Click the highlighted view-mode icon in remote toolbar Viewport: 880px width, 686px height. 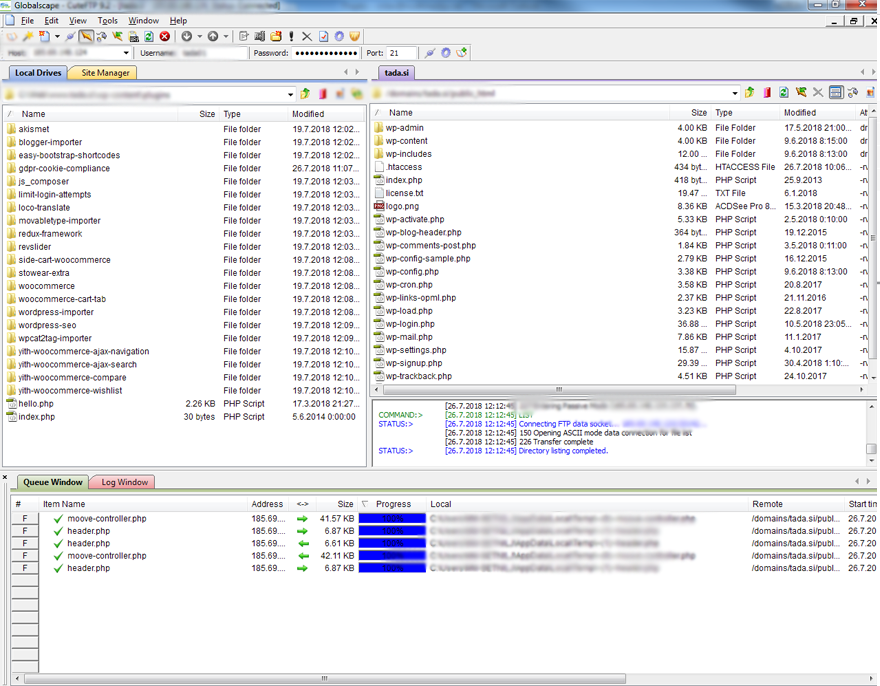836,93
